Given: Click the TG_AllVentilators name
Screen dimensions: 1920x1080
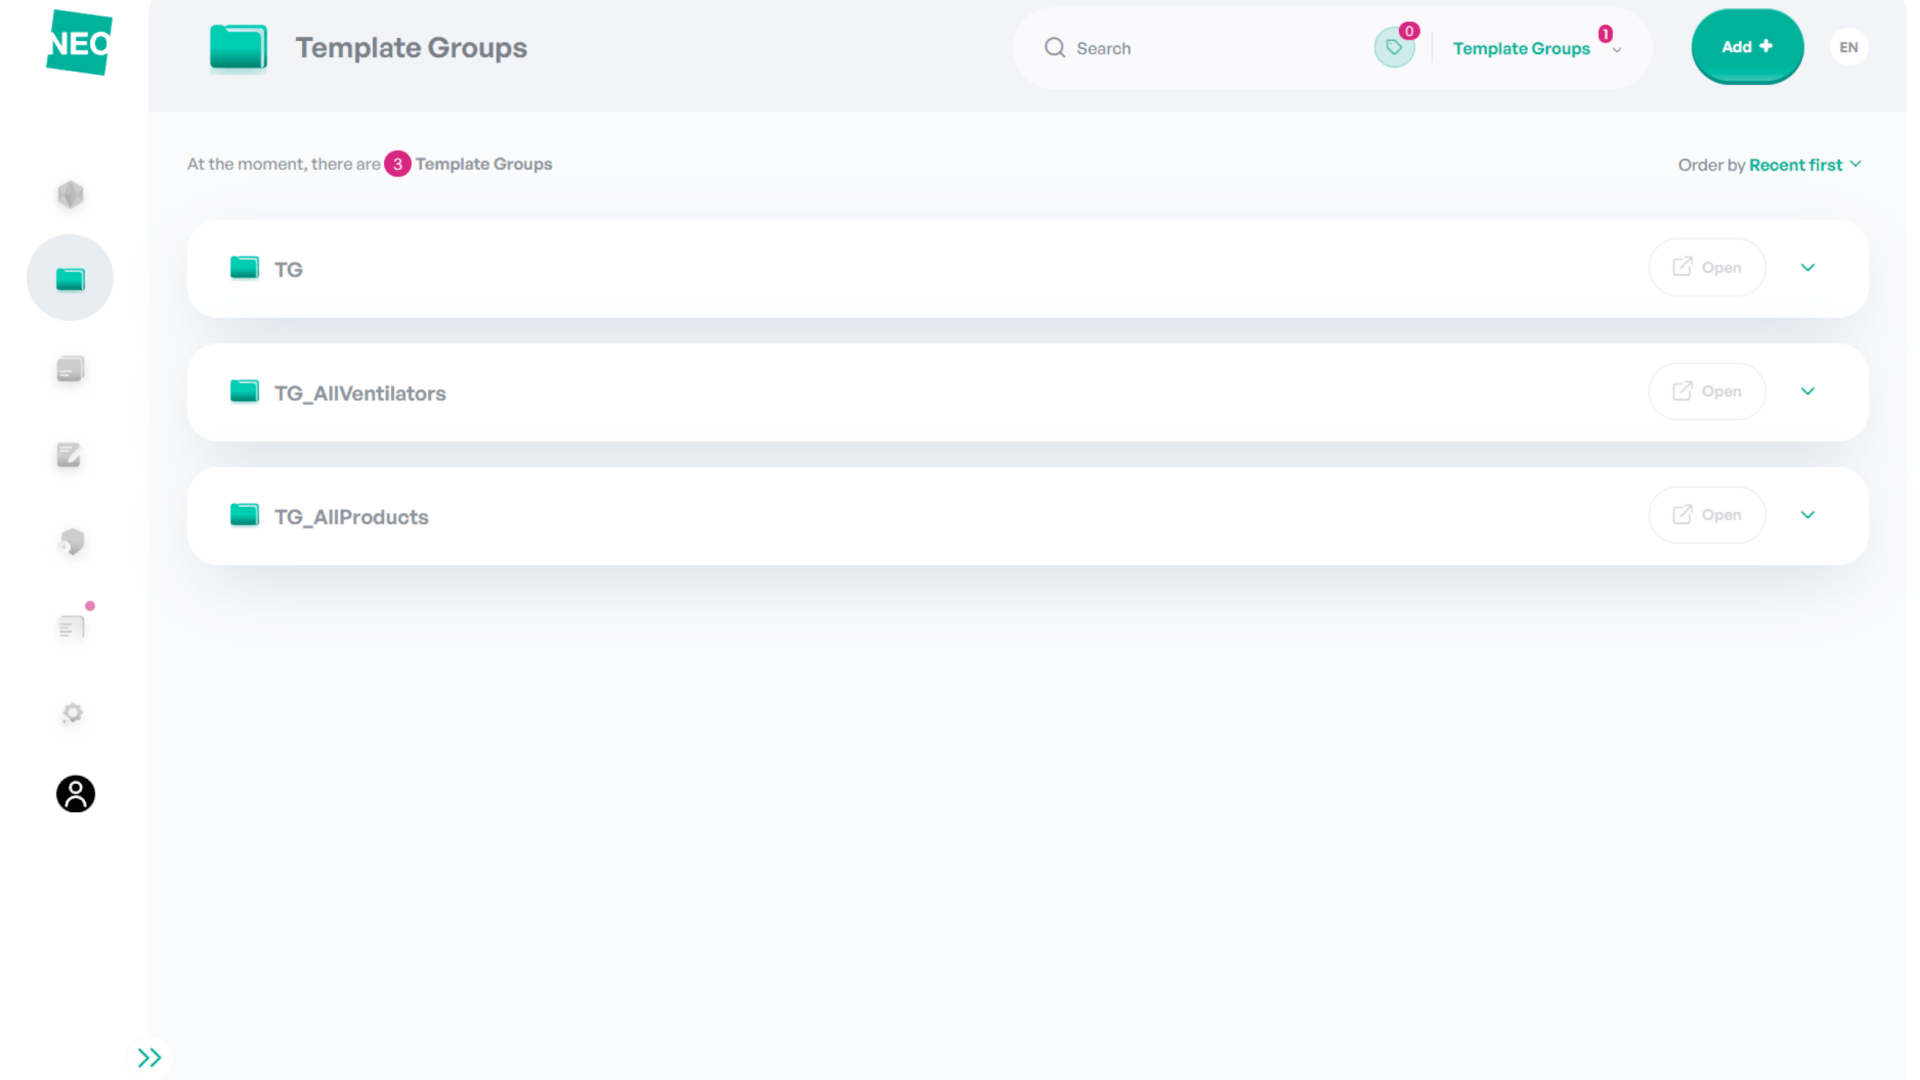Looking at the screenshot, I should pos(360,393).
